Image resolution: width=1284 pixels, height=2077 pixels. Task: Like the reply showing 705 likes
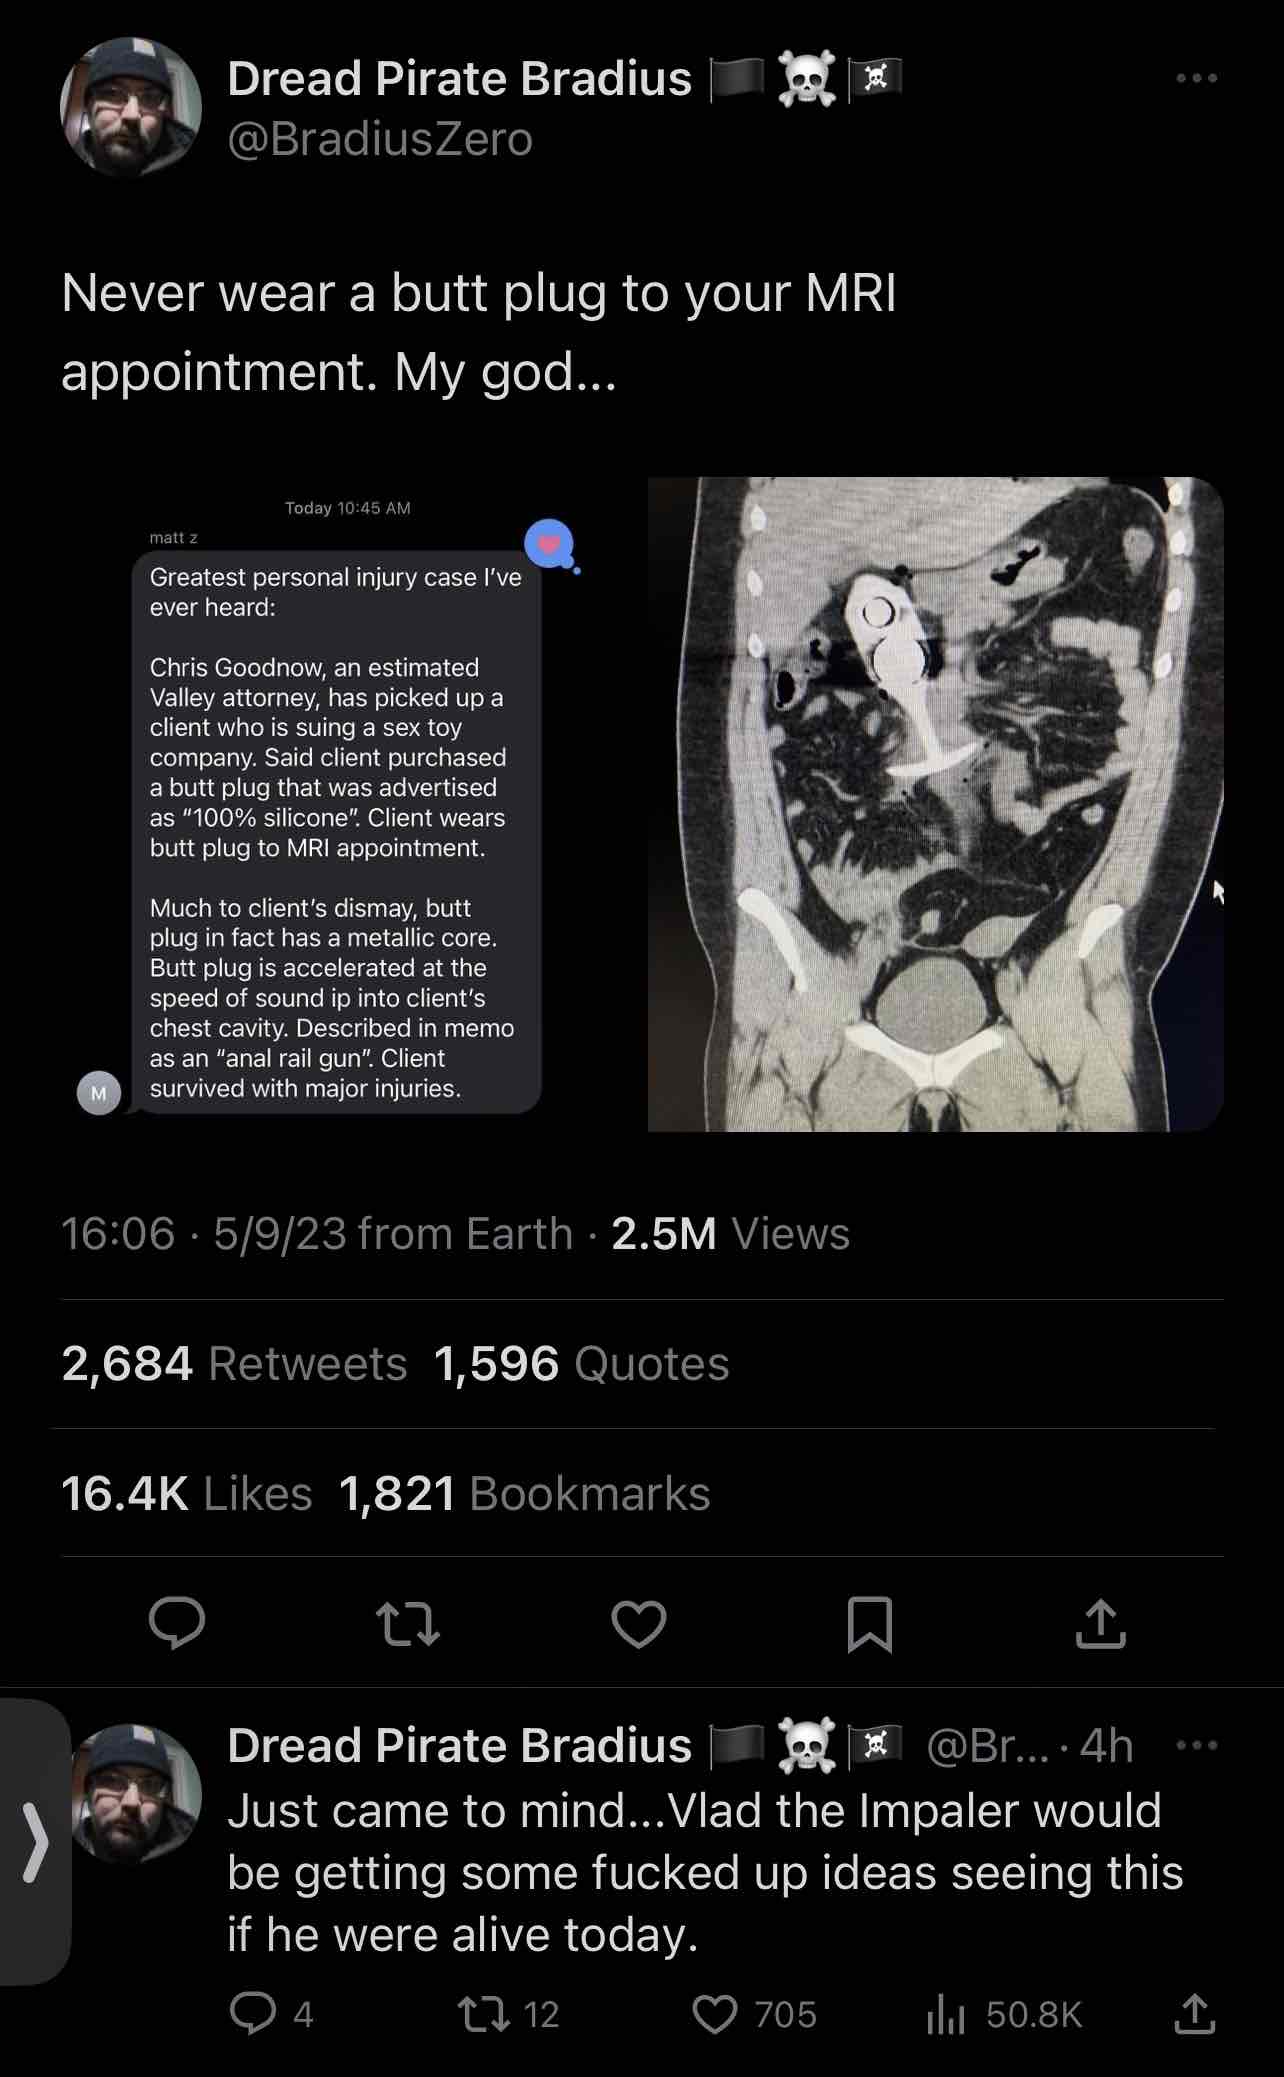coord(755,2014)
